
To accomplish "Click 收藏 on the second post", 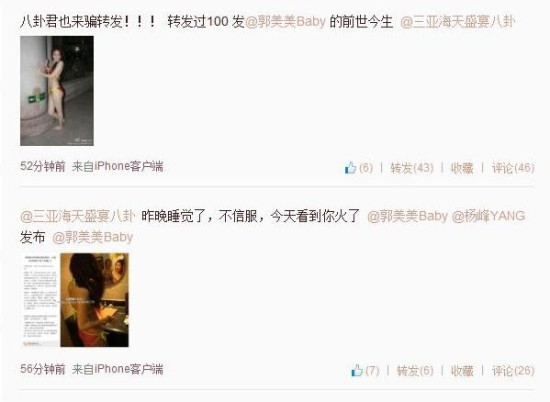I will [x=462, y=371].
